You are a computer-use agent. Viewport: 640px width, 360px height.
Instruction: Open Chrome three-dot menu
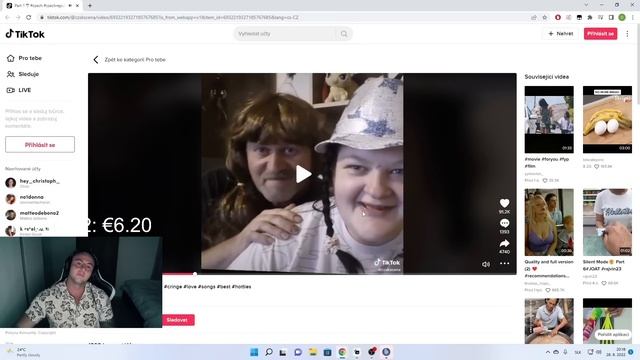tap(633, 18)
